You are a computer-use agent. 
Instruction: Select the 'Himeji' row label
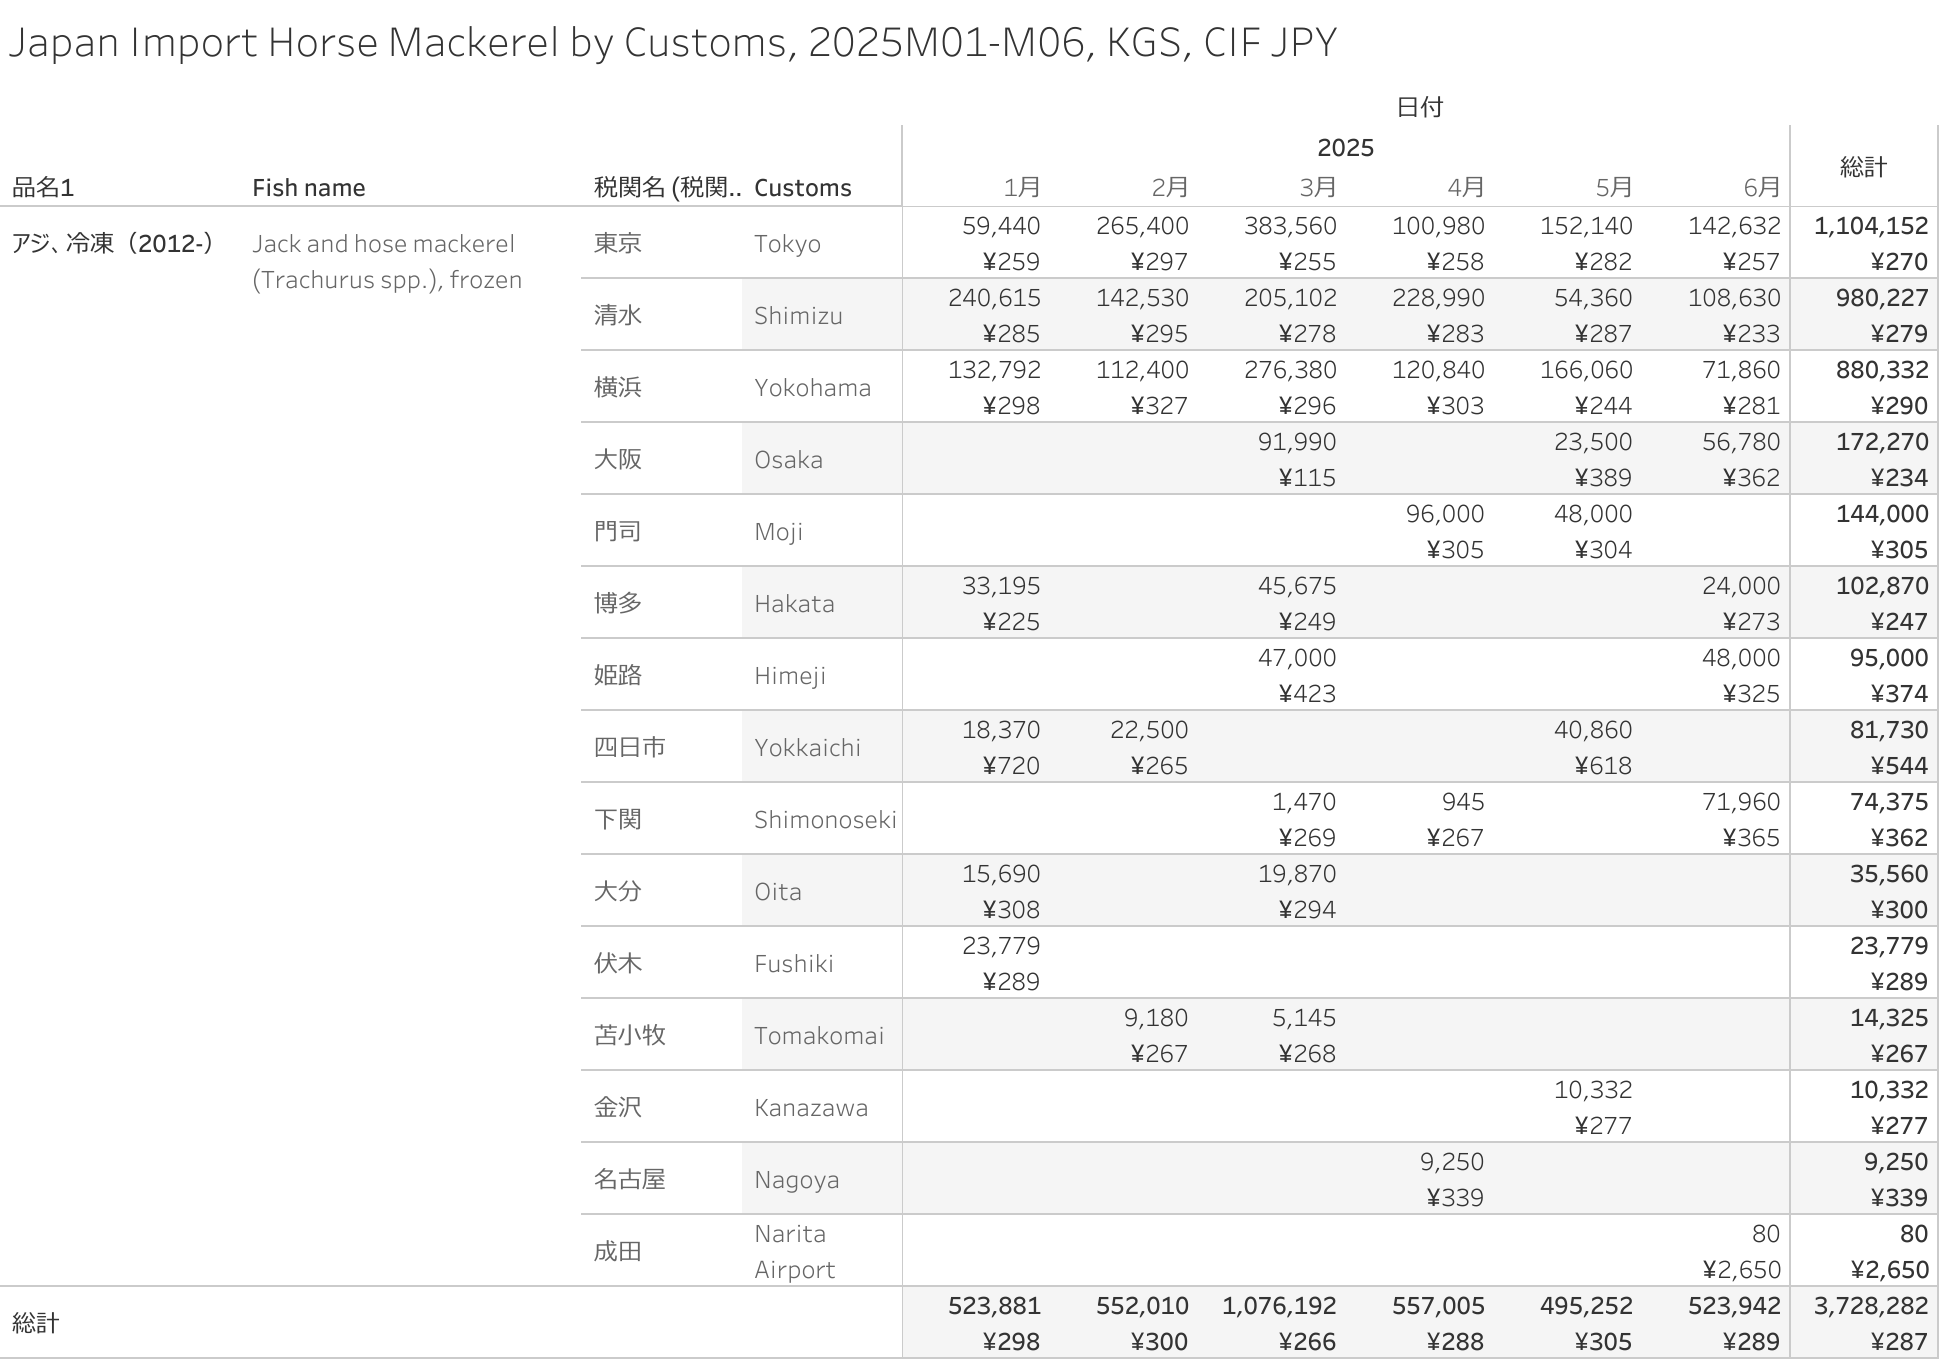point(790,675)
